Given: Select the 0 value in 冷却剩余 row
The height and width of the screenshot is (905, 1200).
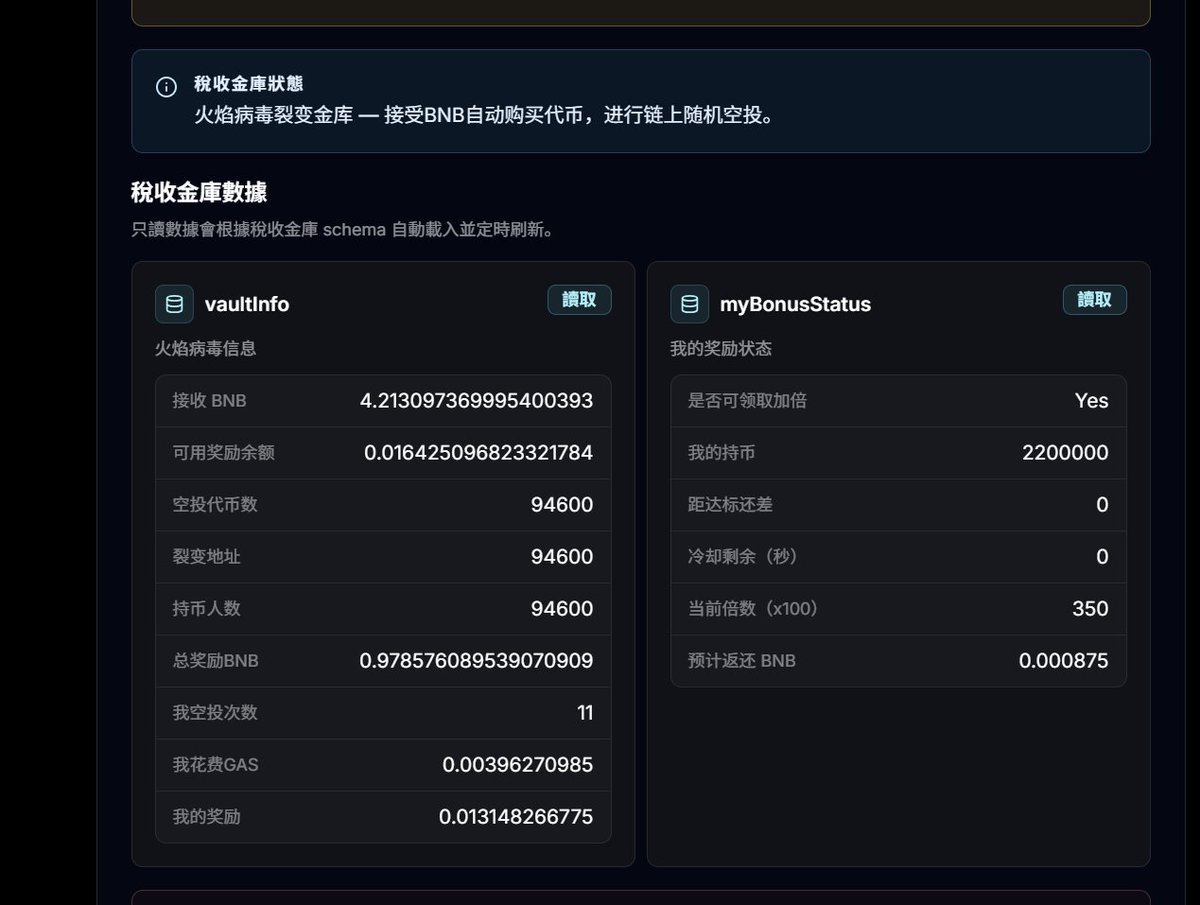Looking at the screenshot, I should pos(1102,557).
